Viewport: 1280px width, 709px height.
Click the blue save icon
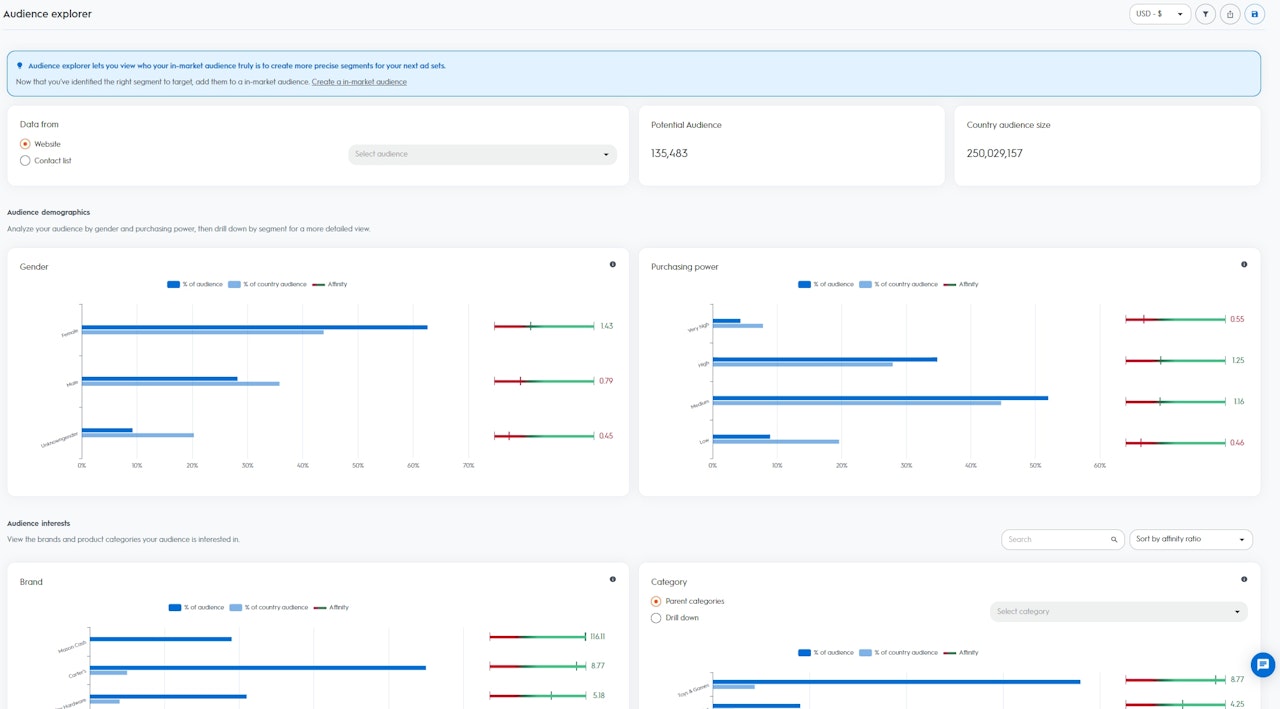1255,14
